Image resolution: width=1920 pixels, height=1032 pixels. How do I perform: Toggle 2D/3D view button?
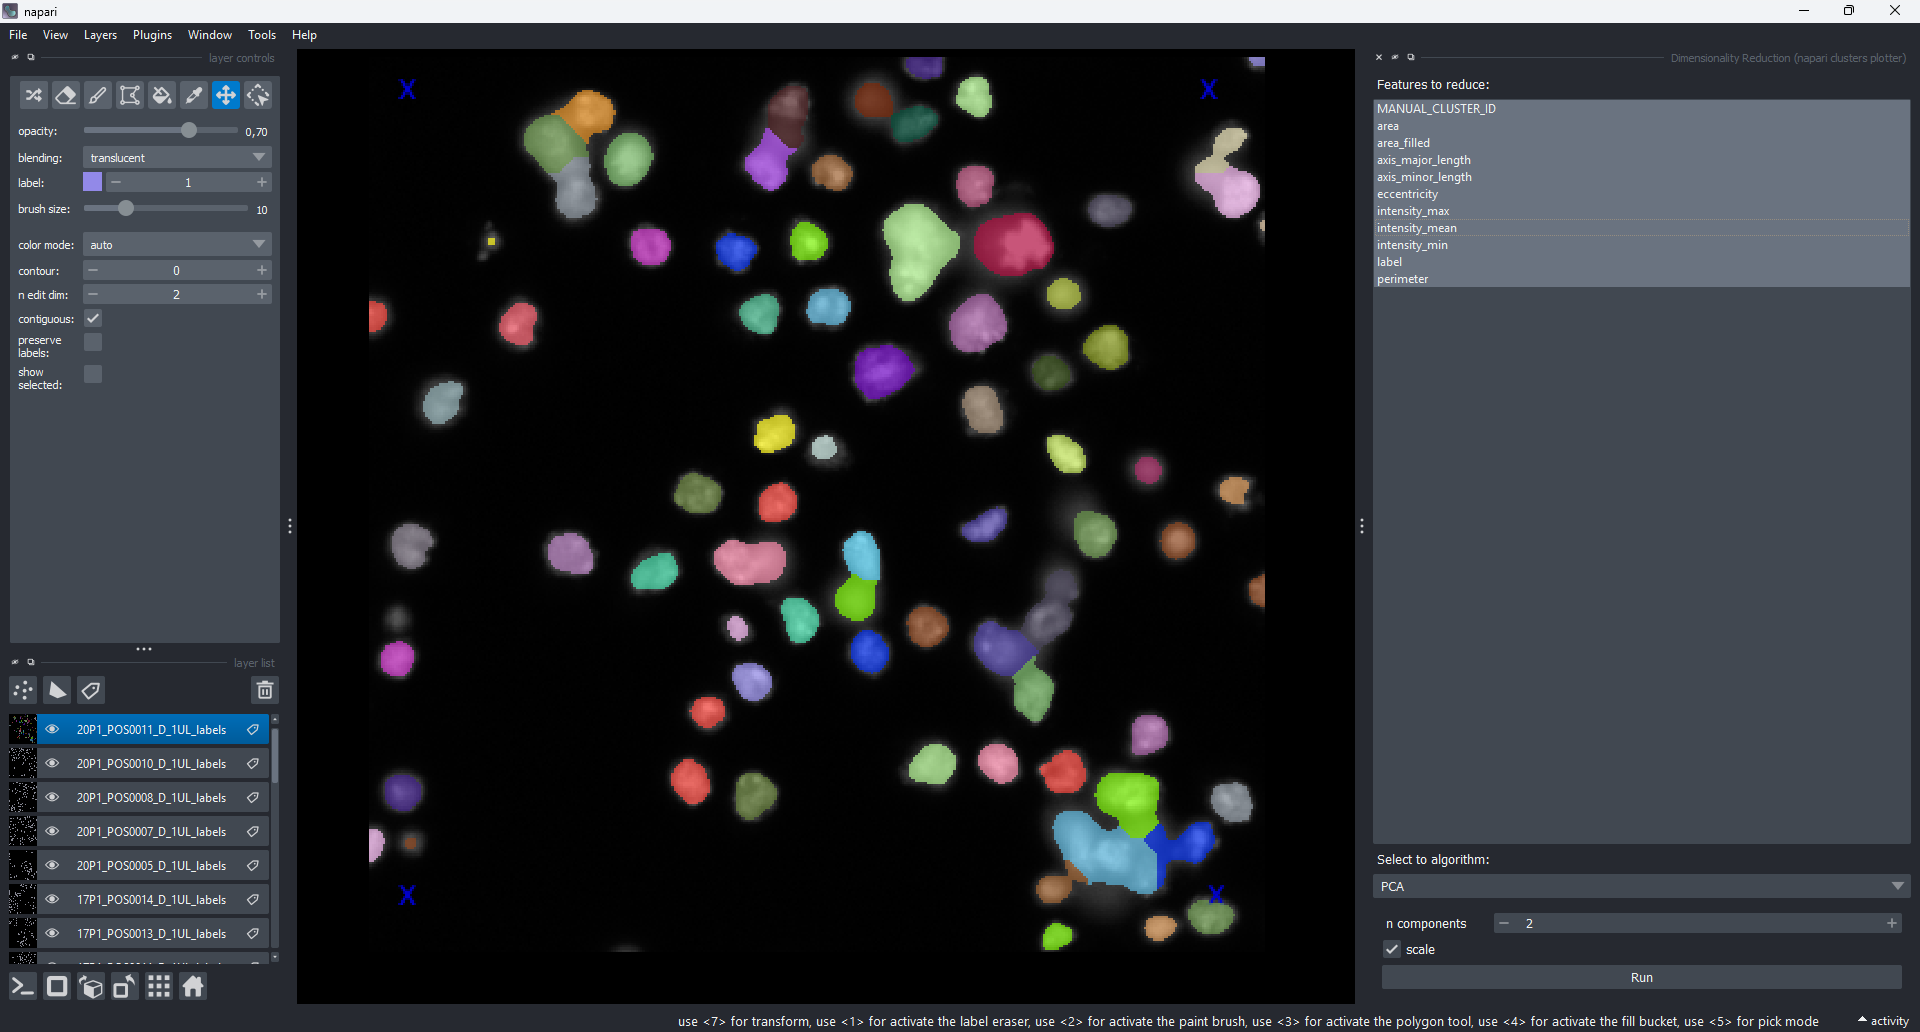pos(57,987)
